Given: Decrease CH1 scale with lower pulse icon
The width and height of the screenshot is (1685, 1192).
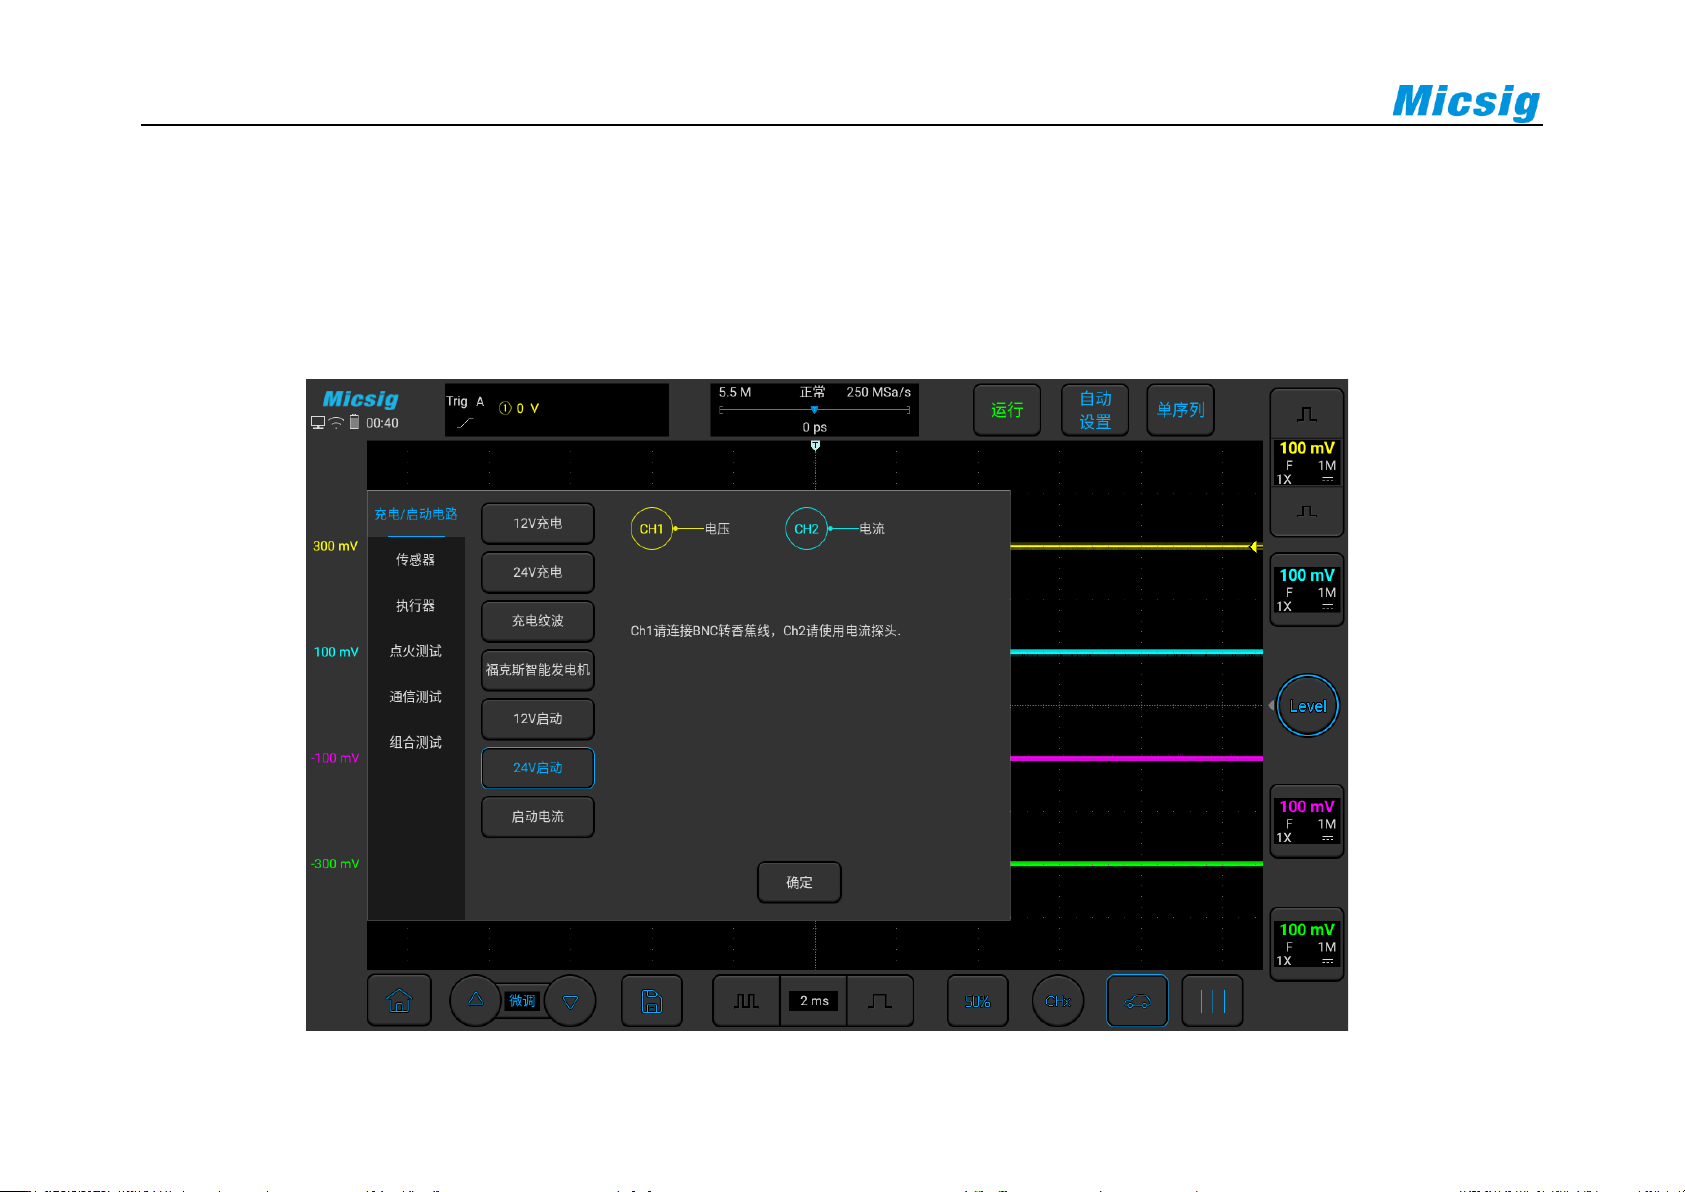Looking at the screenshot, I should (x=1306, y=512).
